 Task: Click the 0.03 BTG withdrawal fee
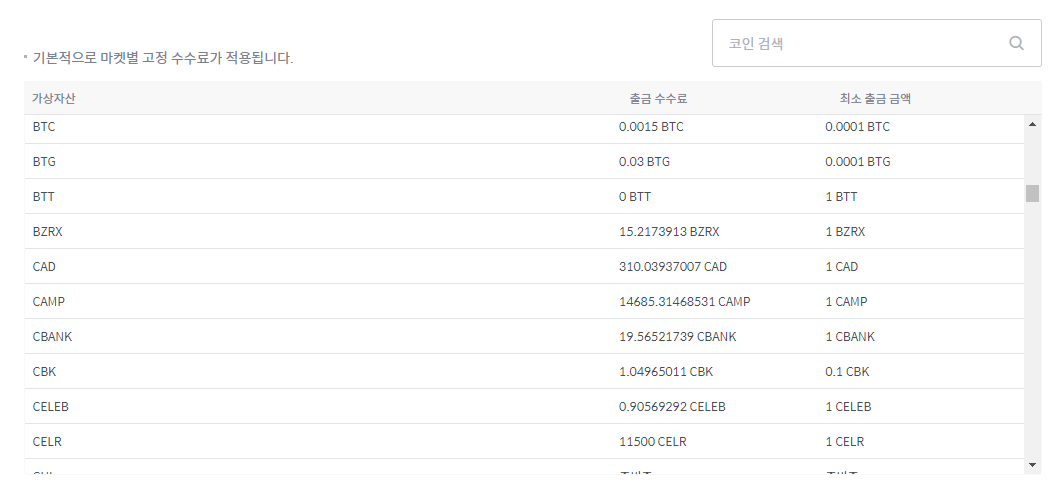coord(645,162)
